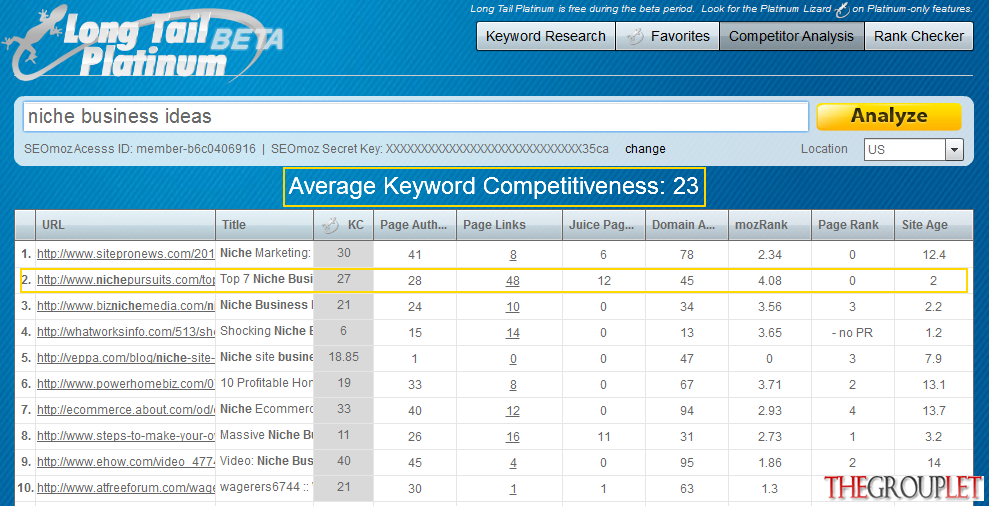Click Site Age value 13.7
The width and height of the screenshot is (989, 506).
point(933,411)
